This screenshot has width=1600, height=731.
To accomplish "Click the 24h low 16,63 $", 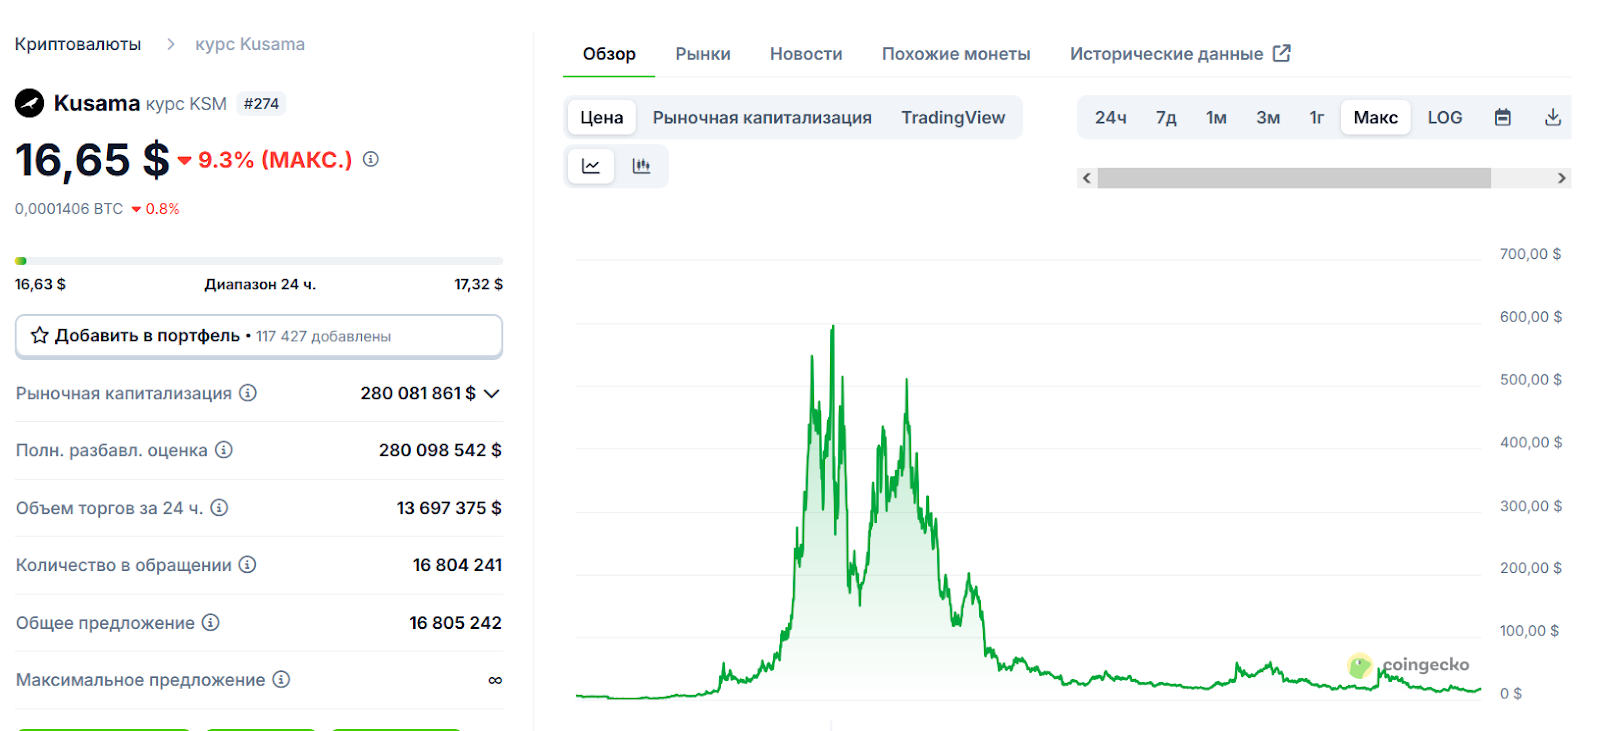I will (x=40, y=284).
